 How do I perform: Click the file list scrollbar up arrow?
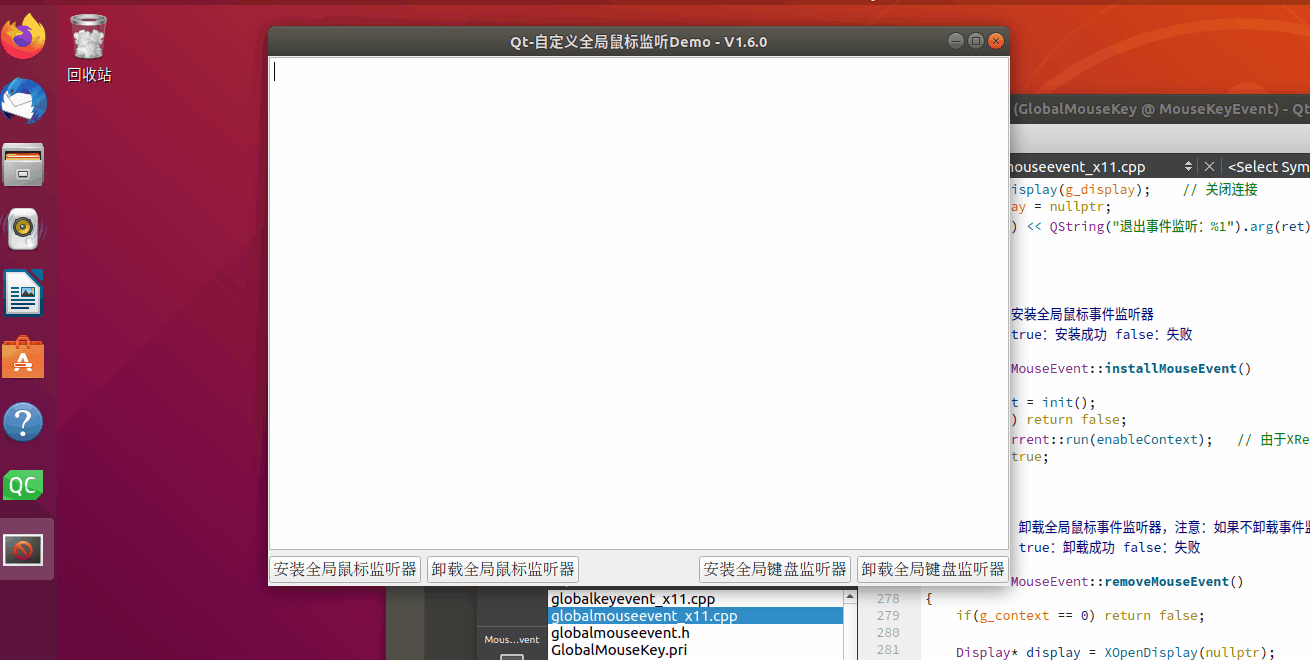[x=851, y=597]
